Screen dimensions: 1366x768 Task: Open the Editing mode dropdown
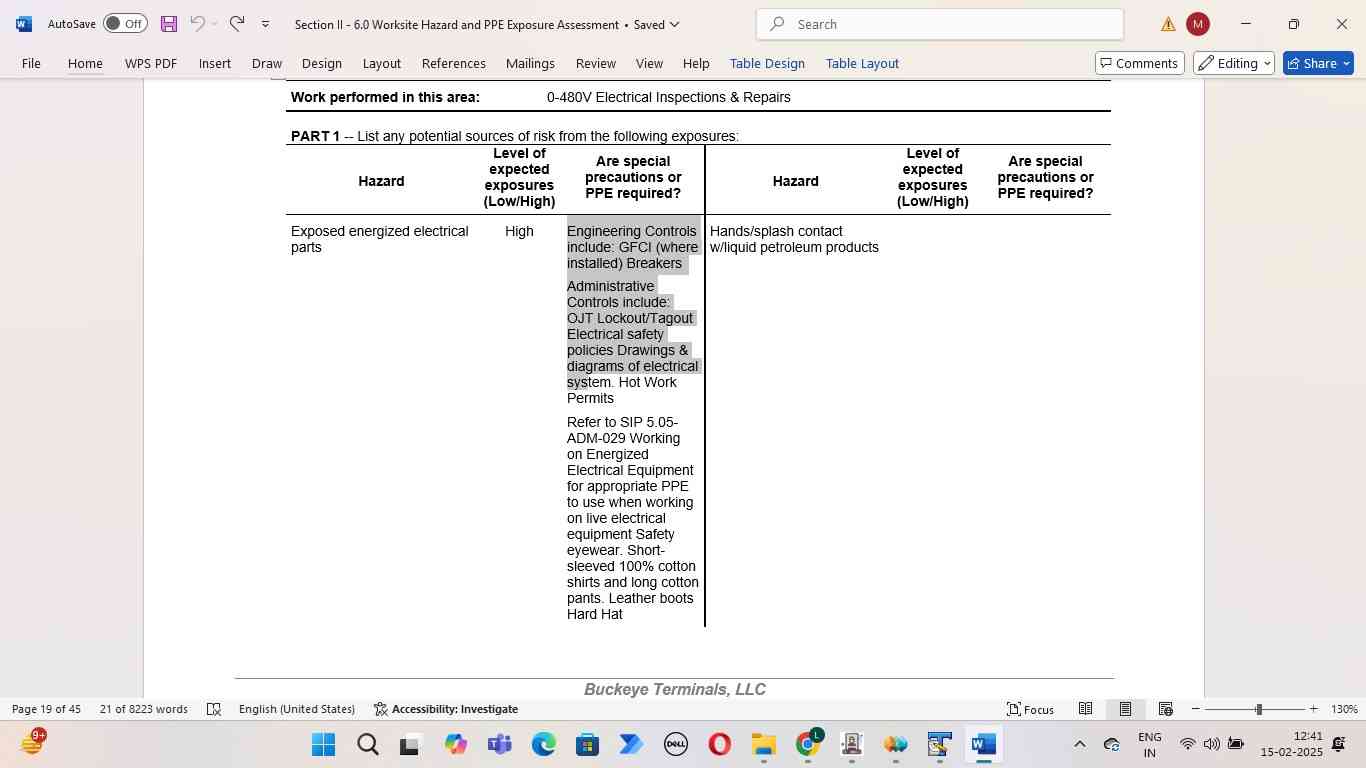[1234, 63]
